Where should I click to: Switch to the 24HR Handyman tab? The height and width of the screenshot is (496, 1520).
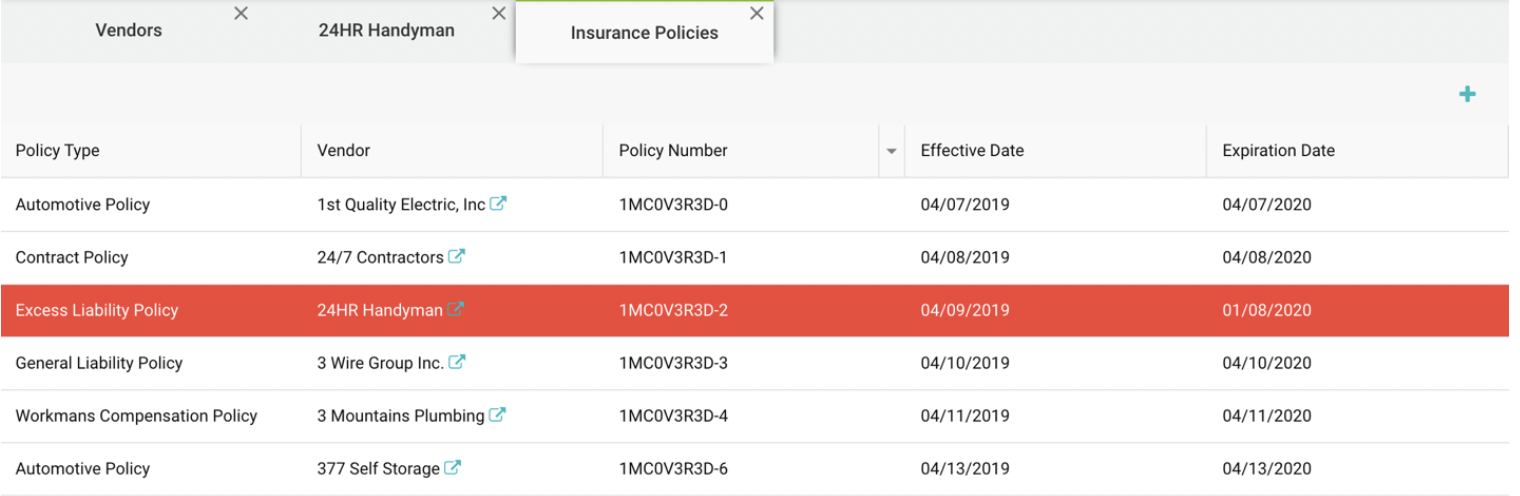coord(386,30)
